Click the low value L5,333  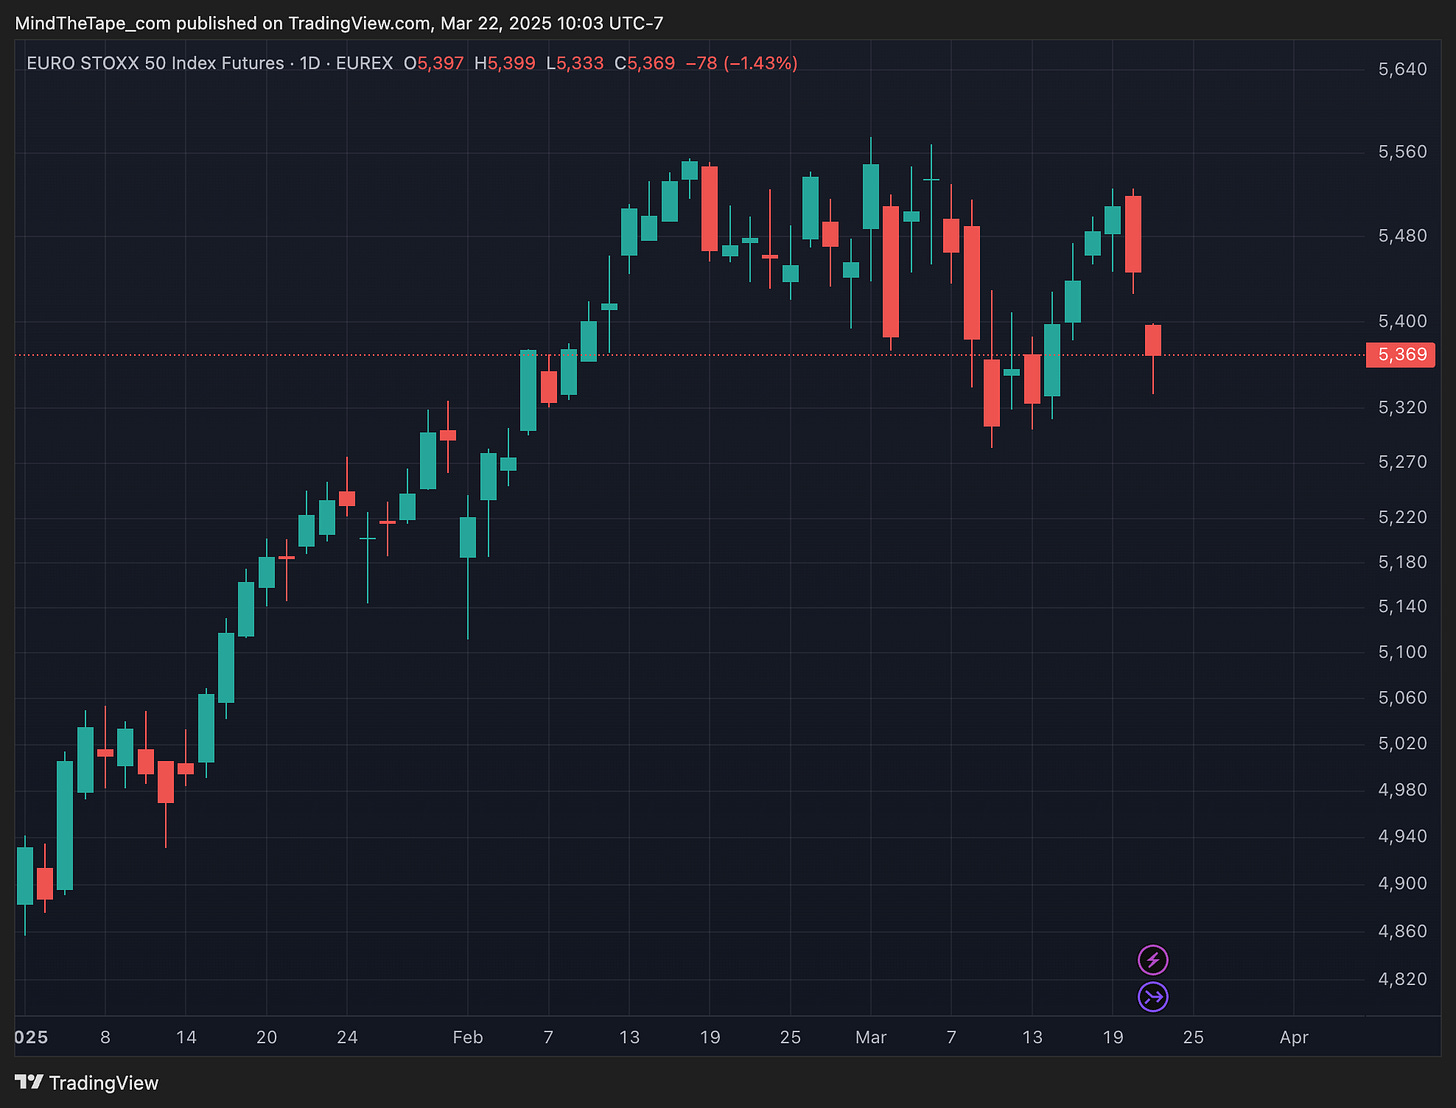[x=575, y=63]
